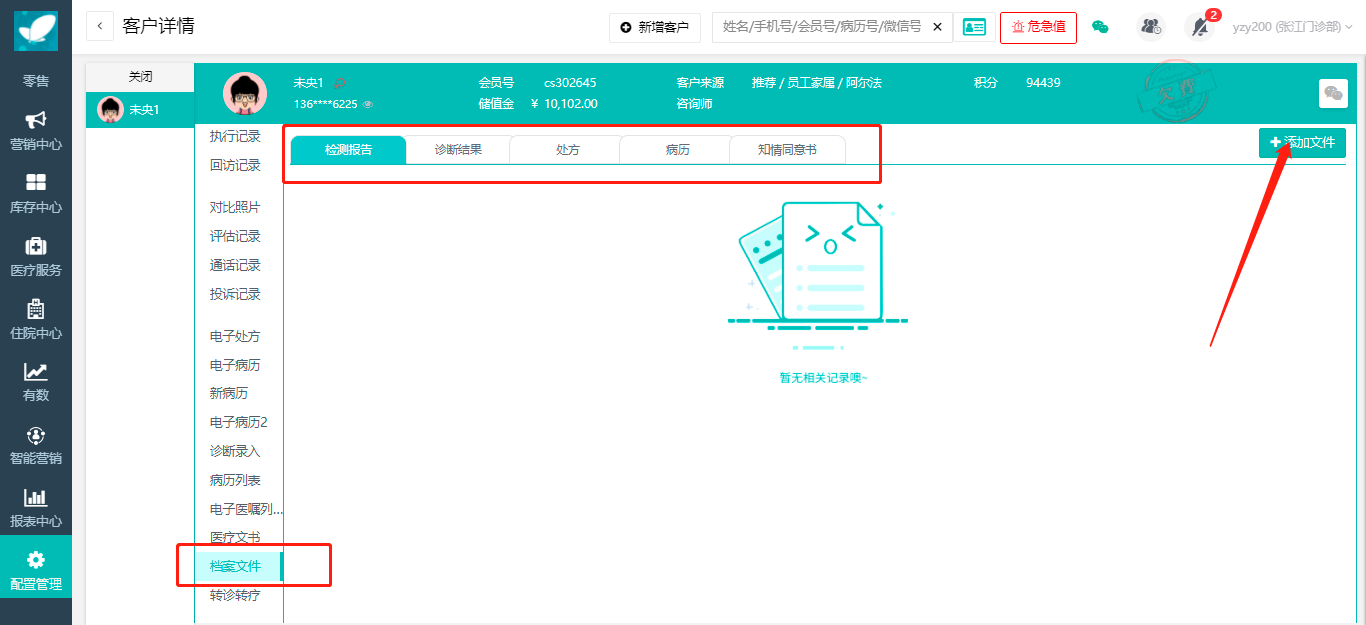Click the stored value ¥ 10,102.00
The image size is (1366, 625).
click(x=564, y=104)
